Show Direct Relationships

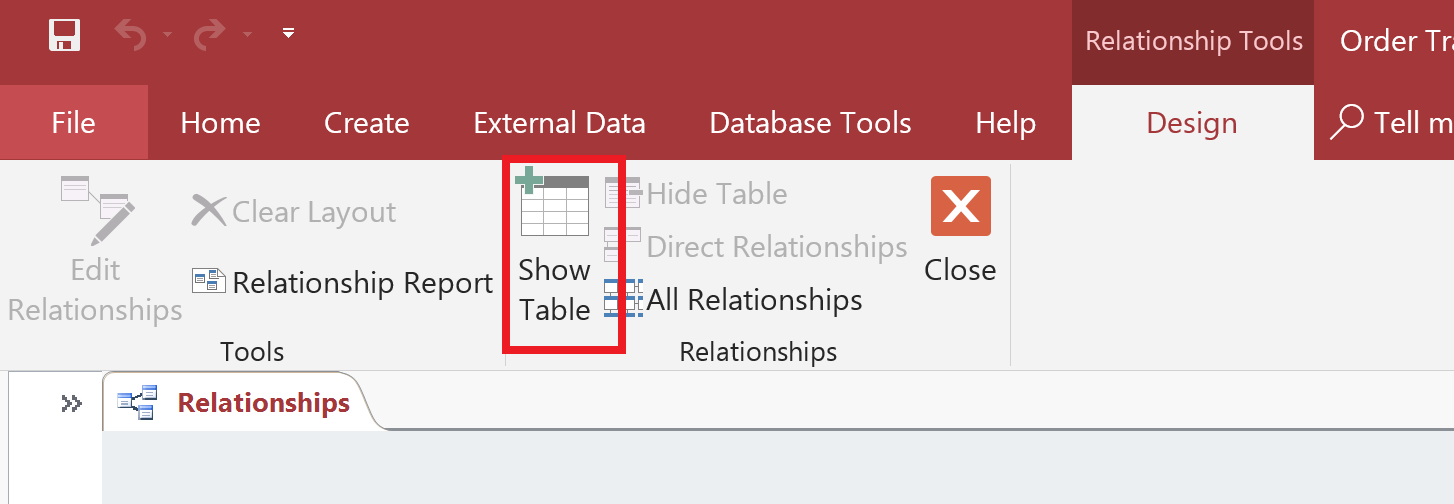pyautogui.click(x=756, y=246)
